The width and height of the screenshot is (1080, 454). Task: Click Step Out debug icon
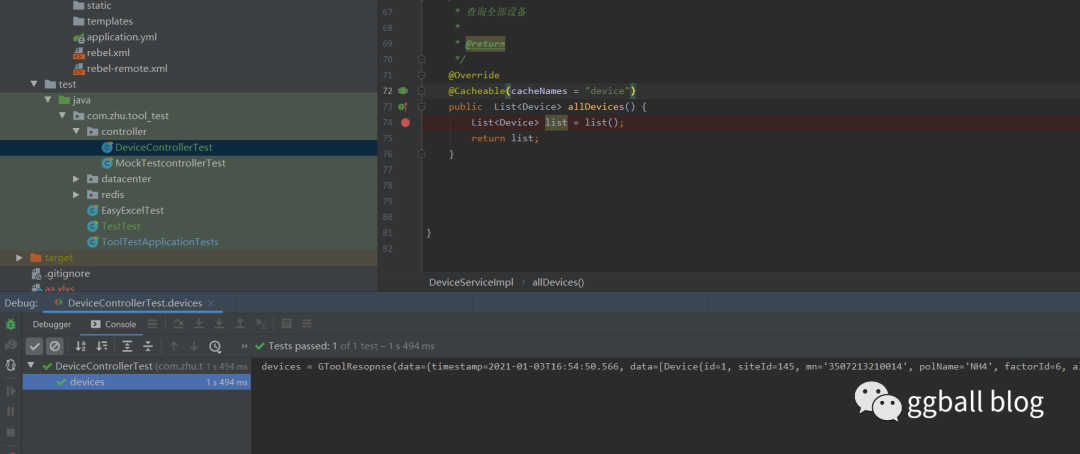(240, 324)
